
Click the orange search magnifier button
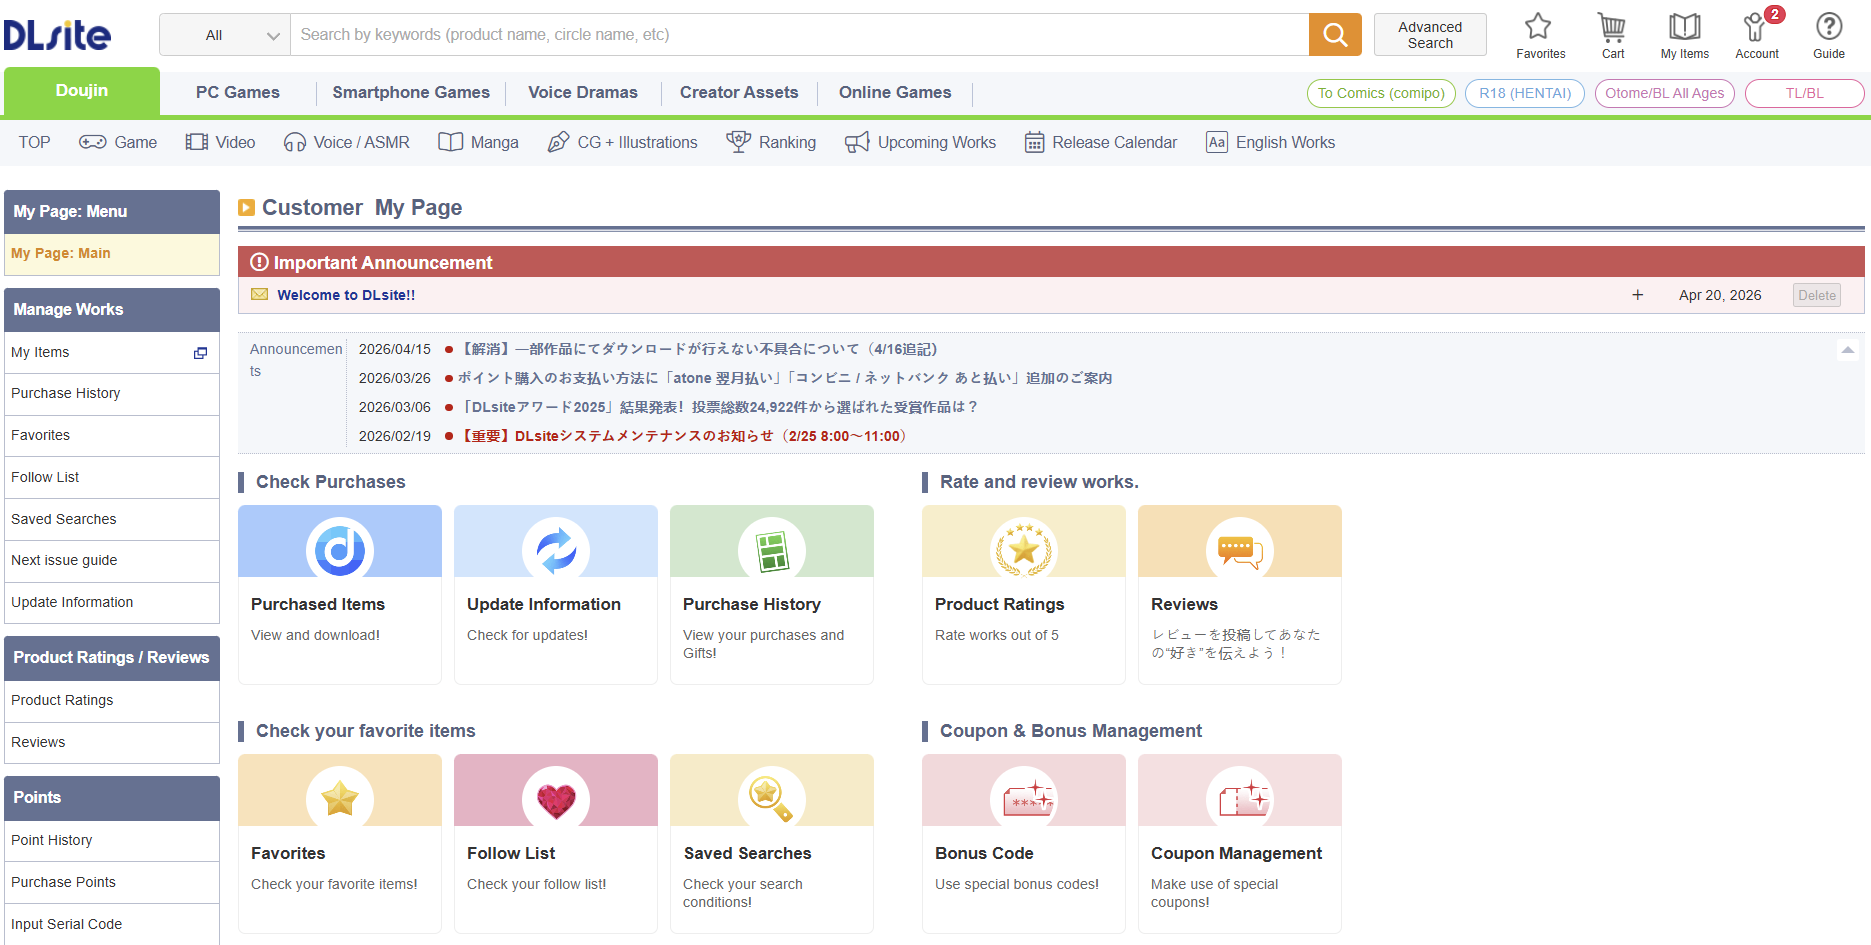point(1335,35)
